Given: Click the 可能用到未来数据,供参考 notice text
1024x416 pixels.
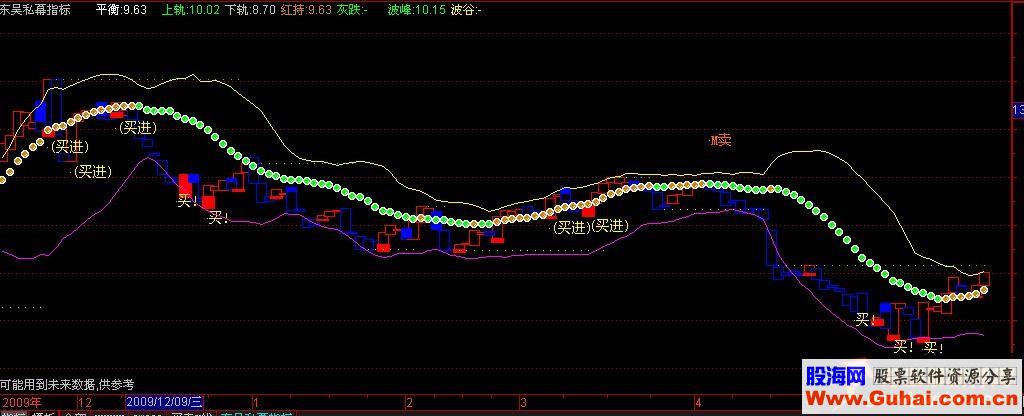Looking at the screenshot, I should (67, 385).
